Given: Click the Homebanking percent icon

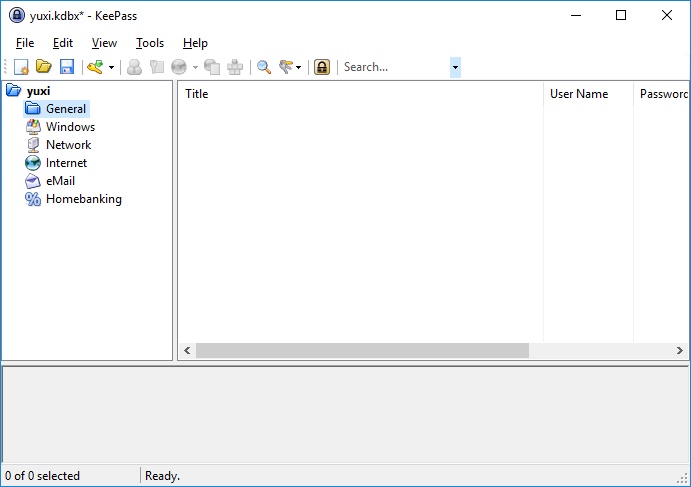Looking at the screenshot, I should coord(33,199).
